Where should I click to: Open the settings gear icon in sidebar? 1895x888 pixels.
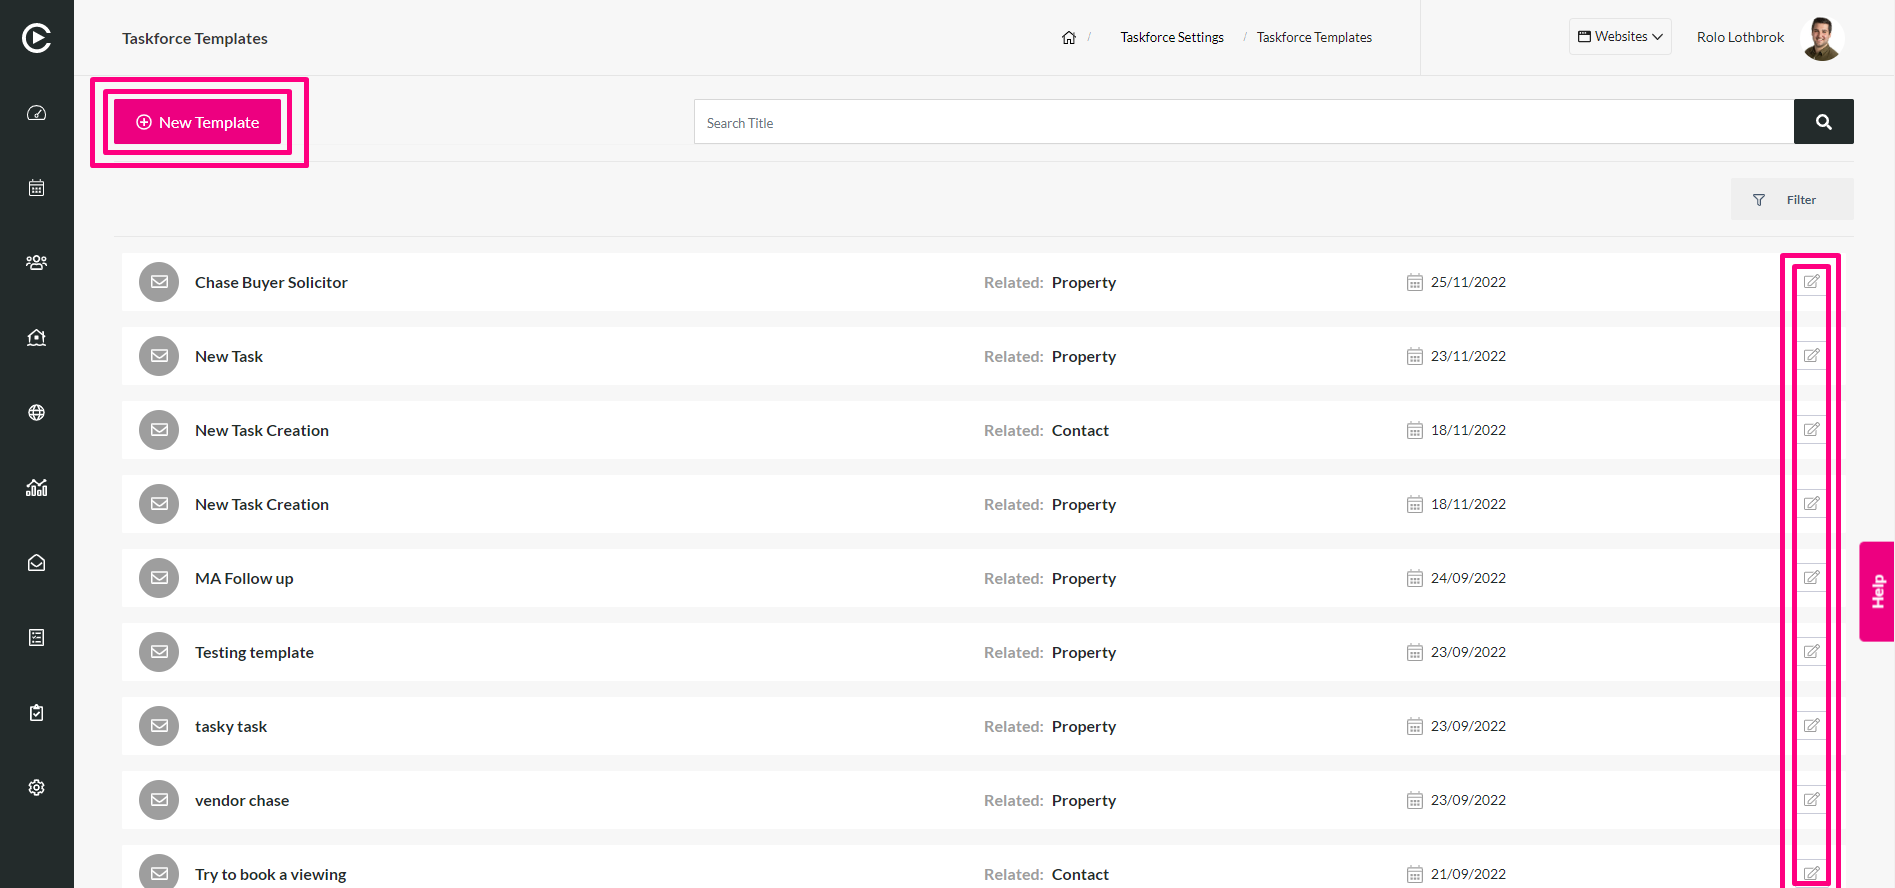[37, 788]
